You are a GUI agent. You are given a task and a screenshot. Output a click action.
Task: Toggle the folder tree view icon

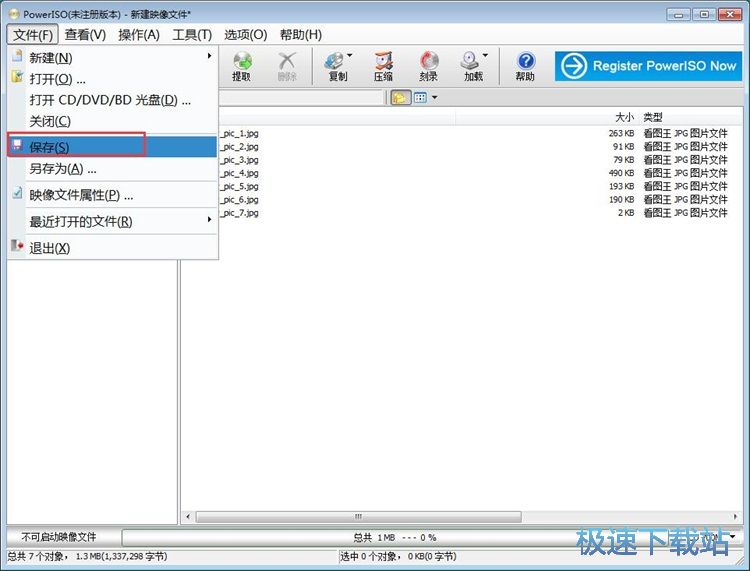[400, 98]
